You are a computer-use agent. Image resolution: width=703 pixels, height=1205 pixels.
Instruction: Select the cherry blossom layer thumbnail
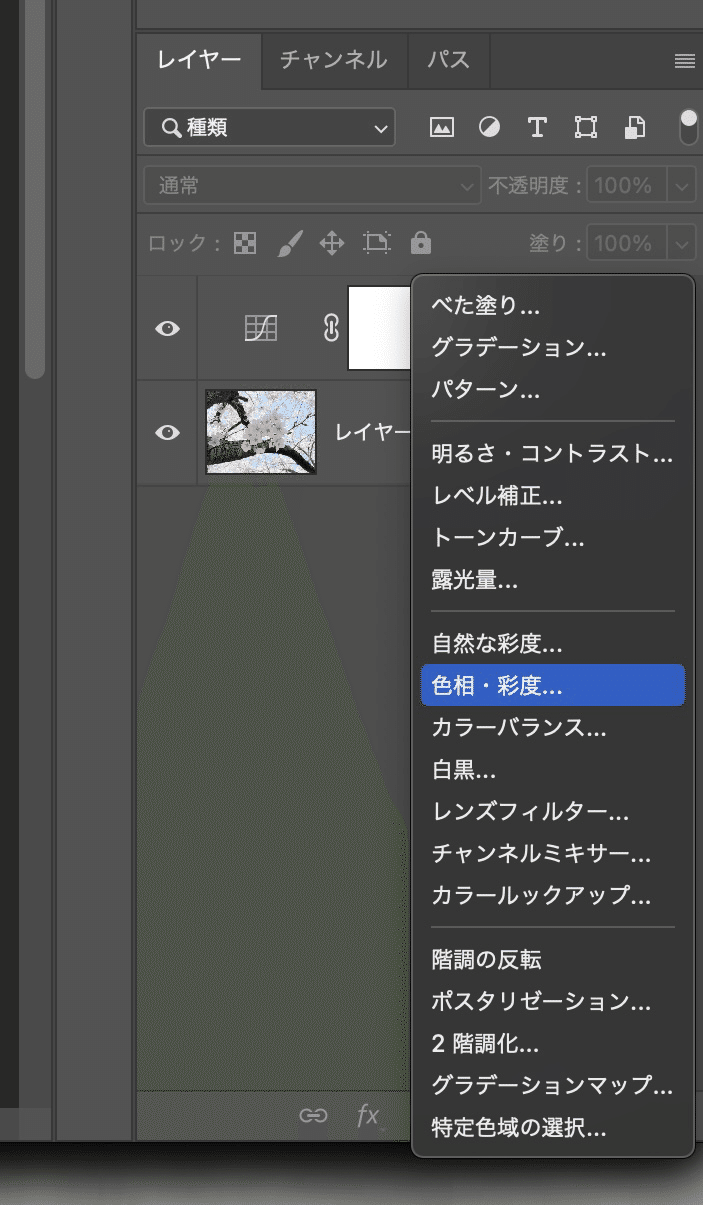[x=261, y=432]
